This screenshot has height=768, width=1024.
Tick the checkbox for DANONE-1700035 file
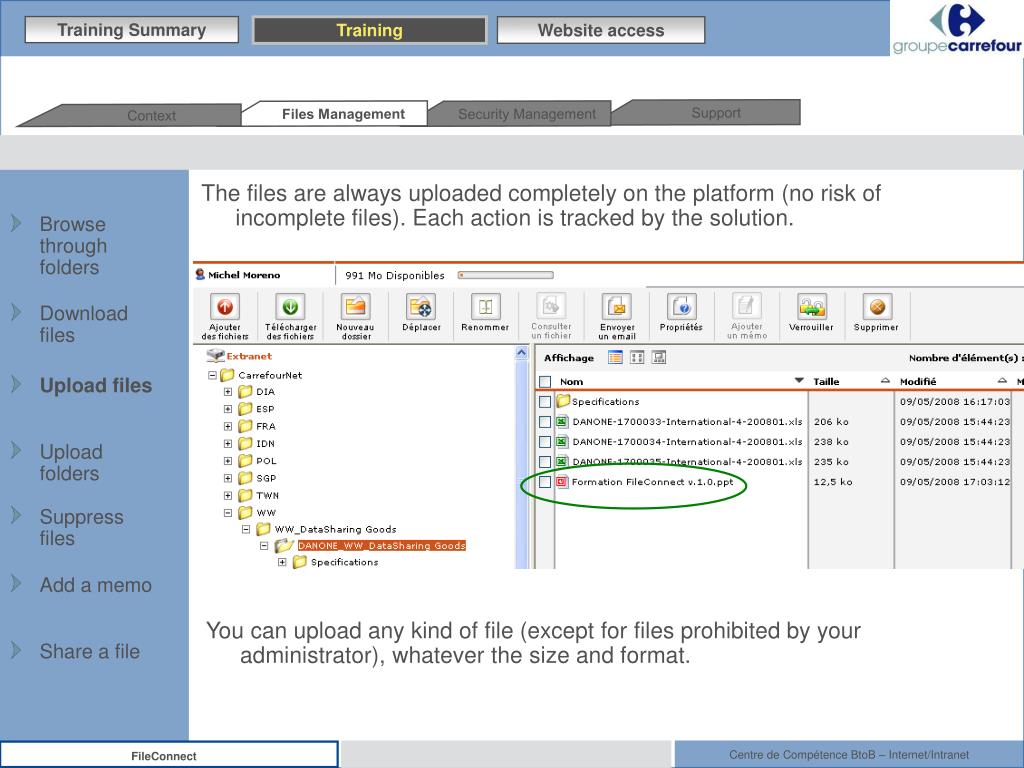(545, 462)
